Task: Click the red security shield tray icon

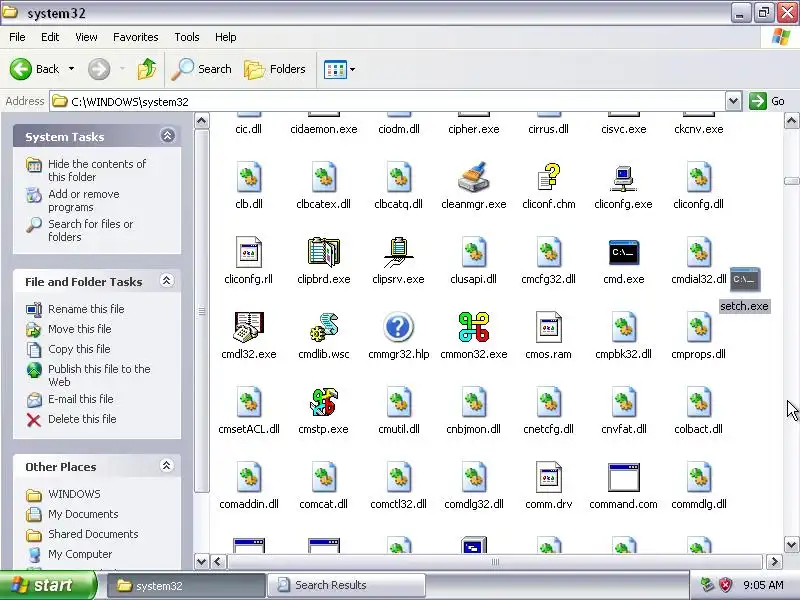Action: click(725, 585)
